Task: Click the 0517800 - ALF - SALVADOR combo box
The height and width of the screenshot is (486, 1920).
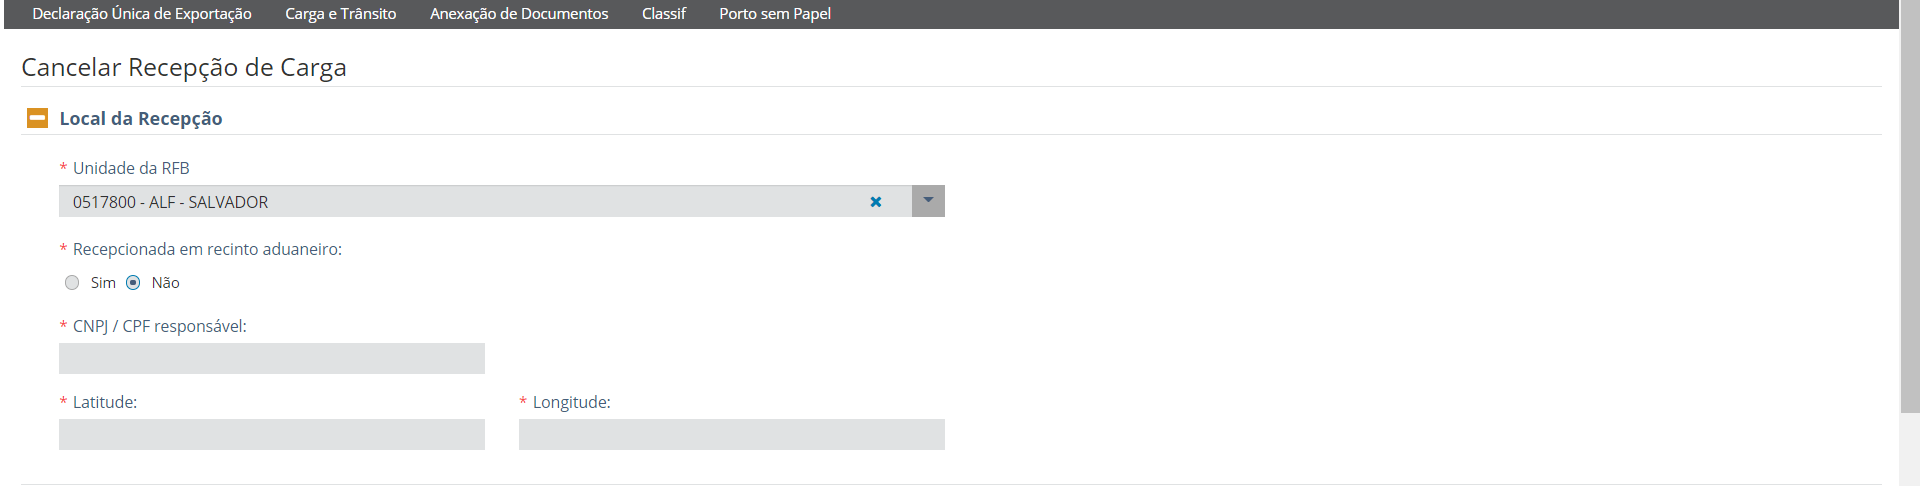Action: coord(460,202)
